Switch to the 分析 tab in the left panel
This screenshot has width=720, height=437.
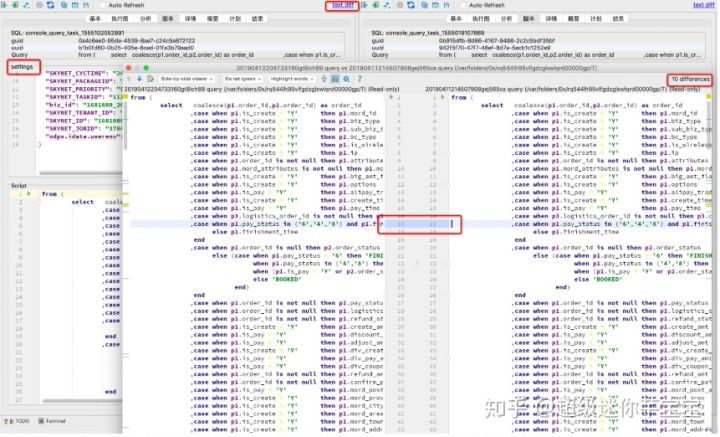[145, 19]
